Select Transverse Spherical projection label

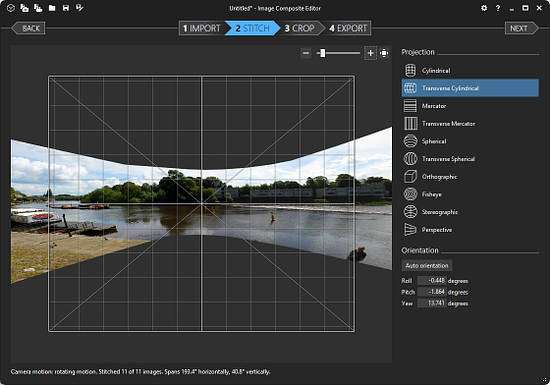448,159
